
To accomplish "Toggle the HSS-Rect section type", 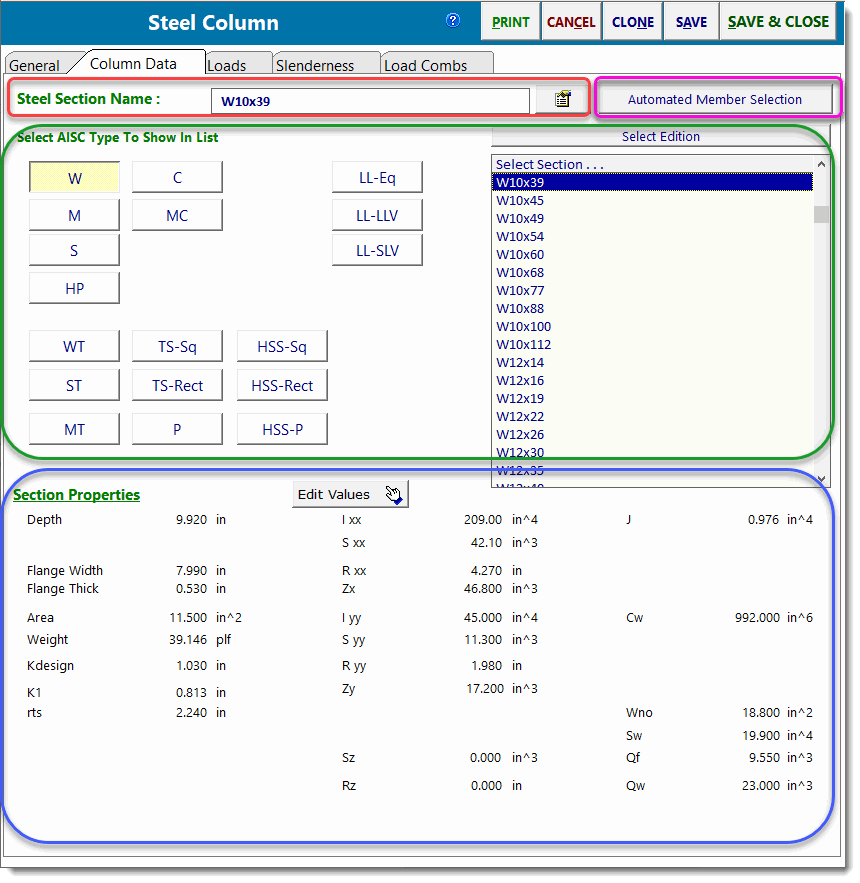I will (284, 386).
